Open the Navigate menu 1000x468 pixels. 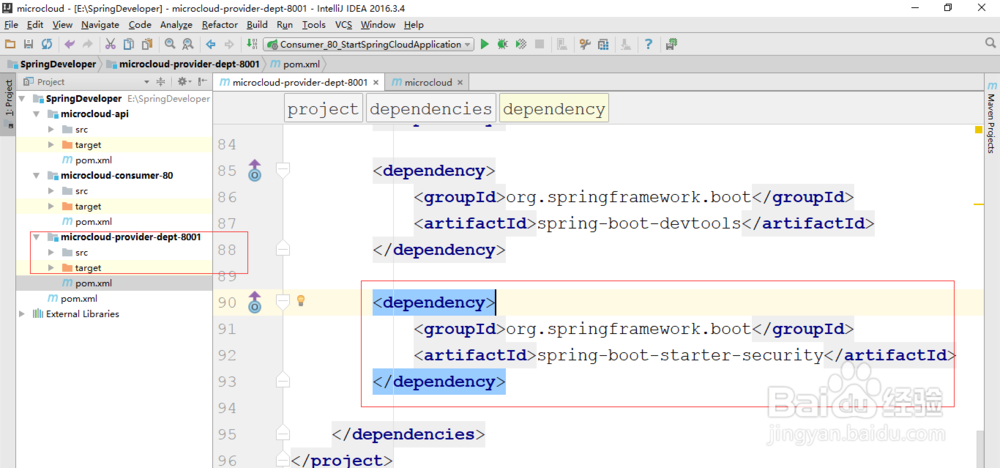click(100, 25)
